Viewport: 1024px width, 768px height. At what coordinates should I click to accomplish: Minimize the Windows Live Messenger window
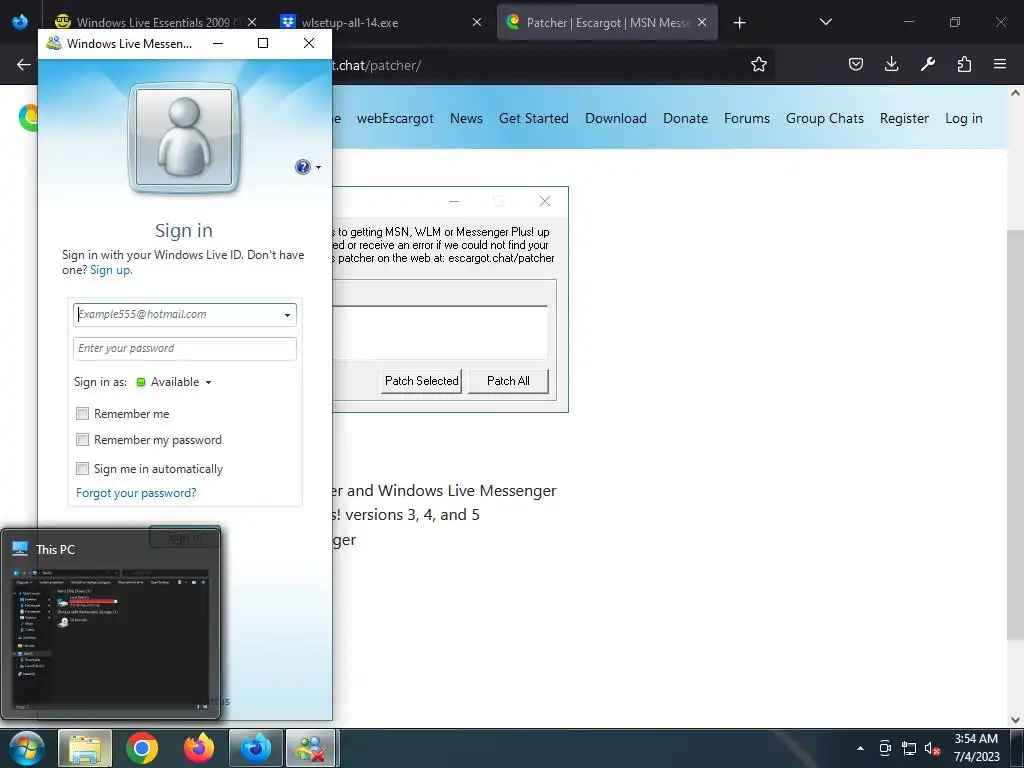[x=218, y=43]
